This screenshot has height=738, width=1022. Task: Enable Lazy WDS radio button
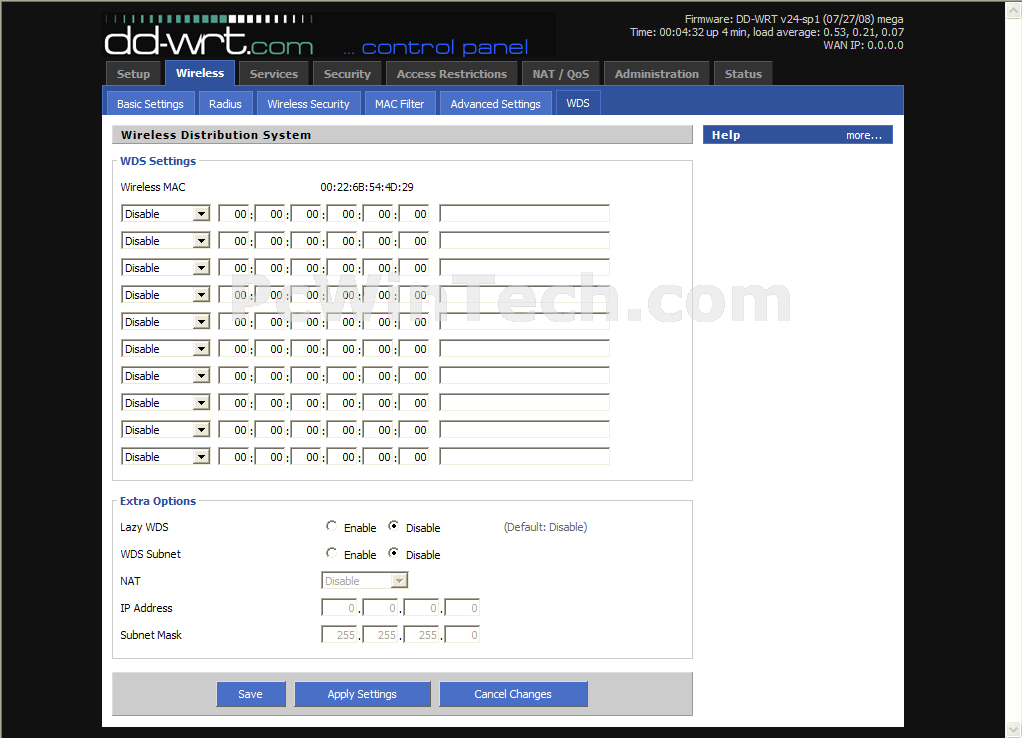(331, 526)
